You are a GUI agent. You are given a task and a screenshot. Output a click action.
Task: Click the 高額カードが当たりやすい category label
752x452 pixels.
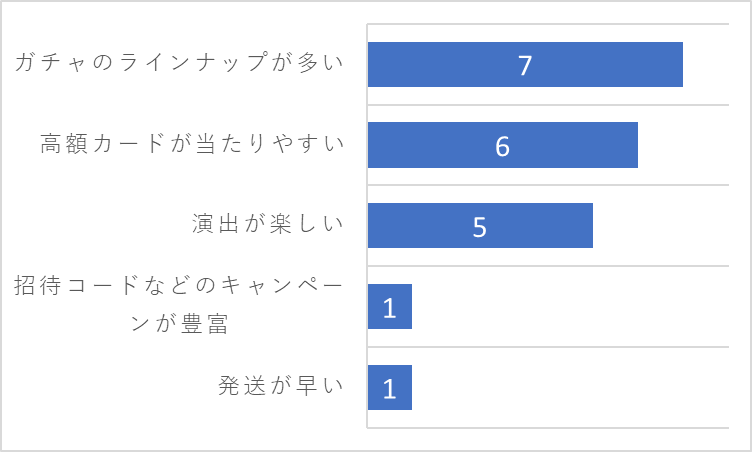(x=192, y=143)
